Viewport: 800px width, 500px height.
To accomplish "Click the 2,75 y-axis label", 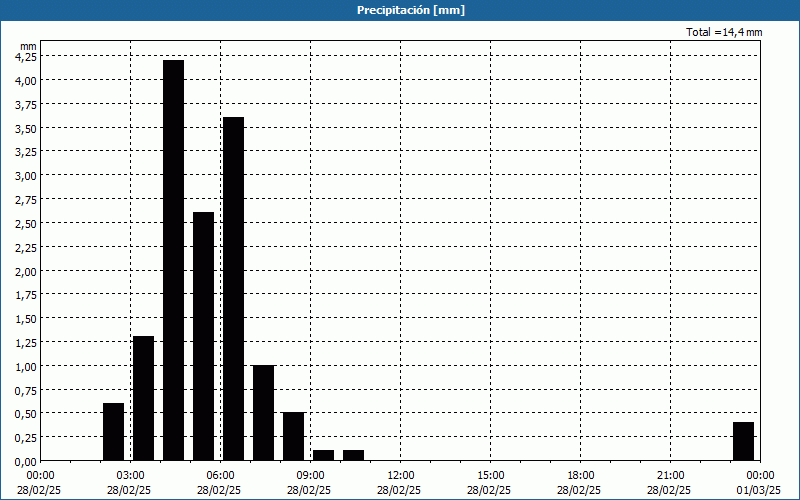I will click(x=26, y=199).
